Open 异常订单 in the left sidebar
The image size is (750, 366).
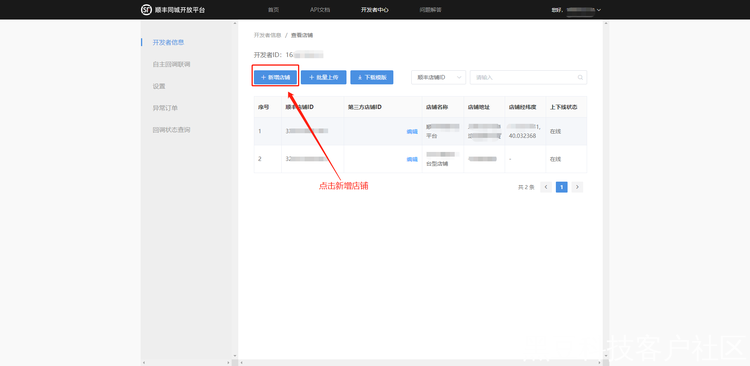pos(165,108)
